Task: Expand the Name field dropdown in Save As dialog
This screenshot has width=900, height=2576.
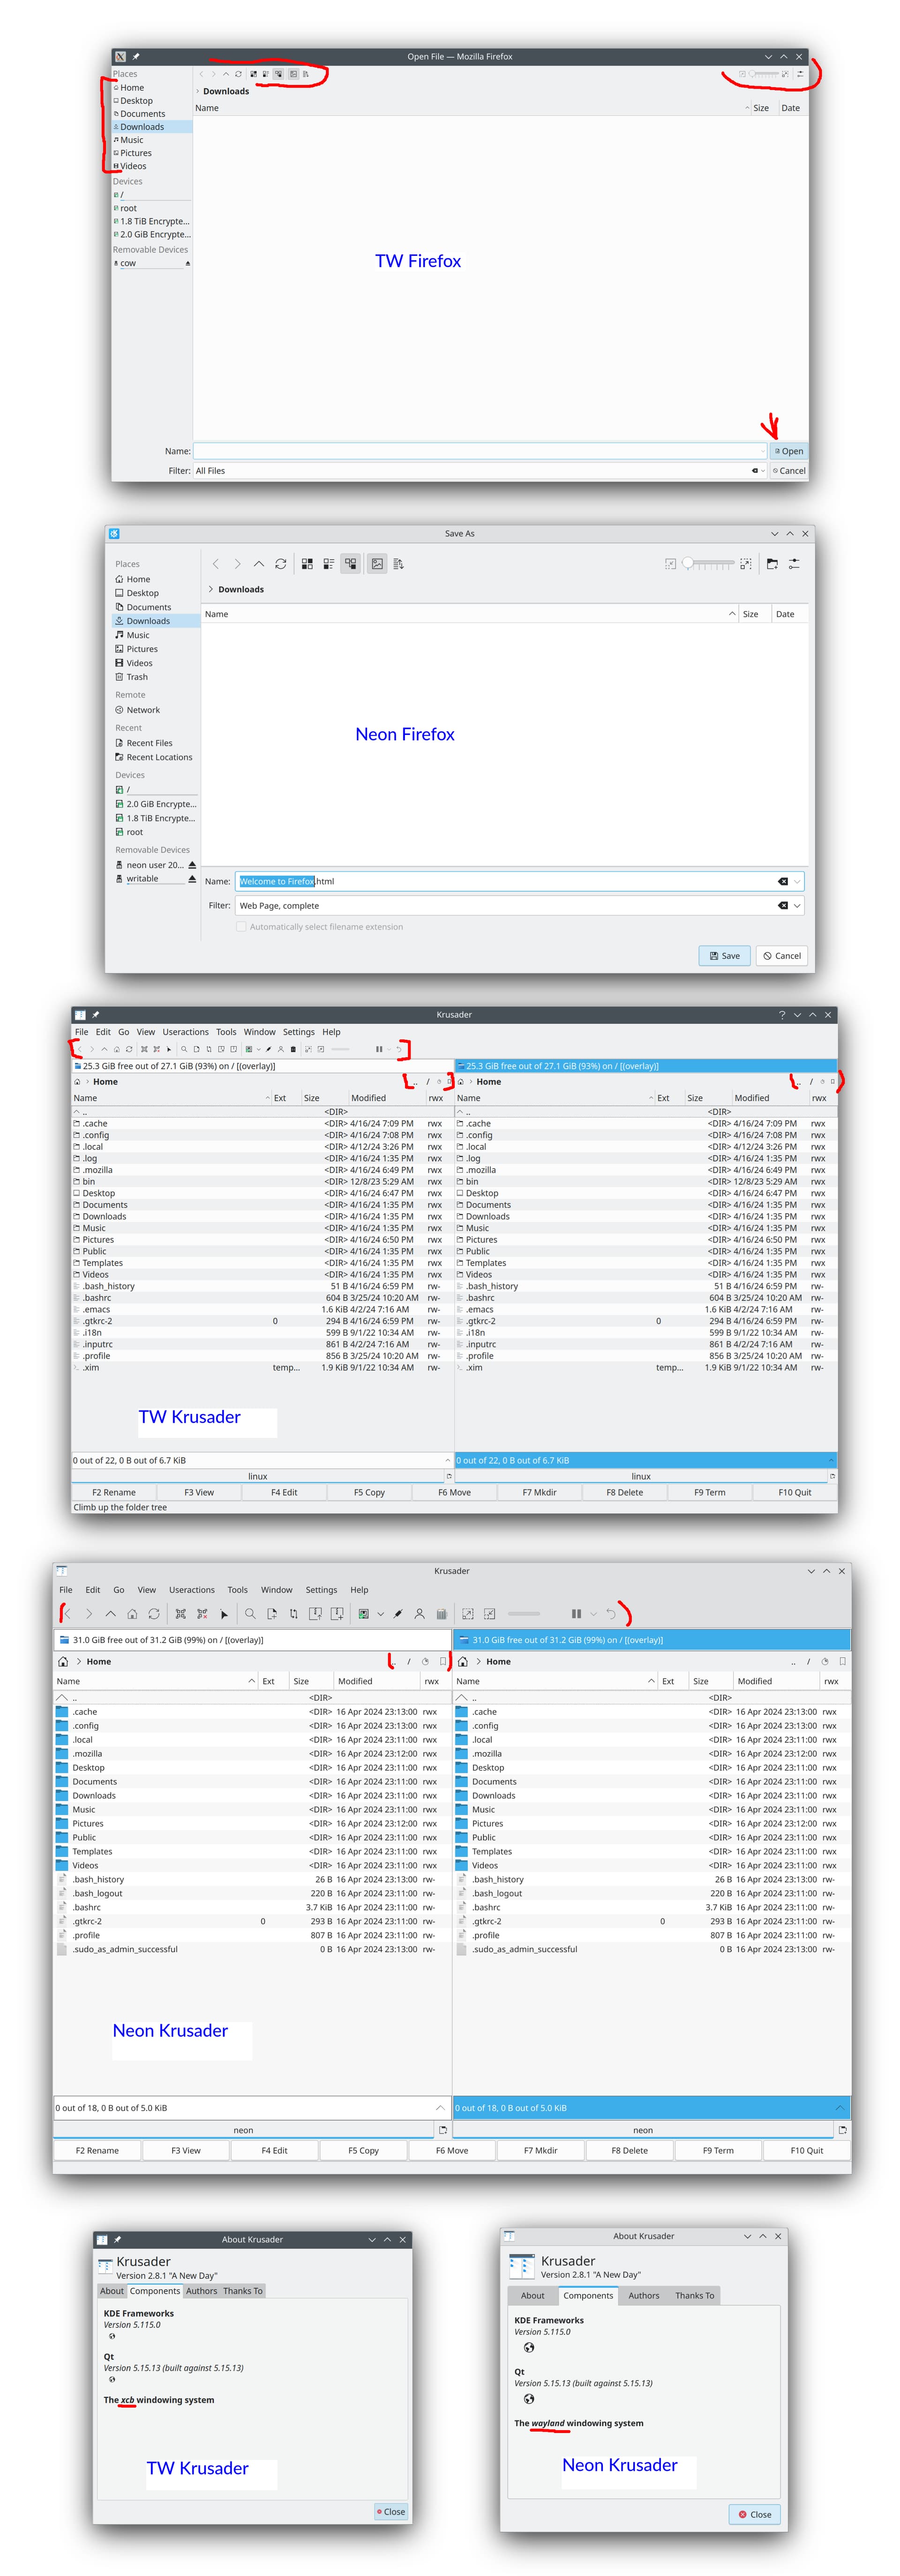Action: coord(797,881)
